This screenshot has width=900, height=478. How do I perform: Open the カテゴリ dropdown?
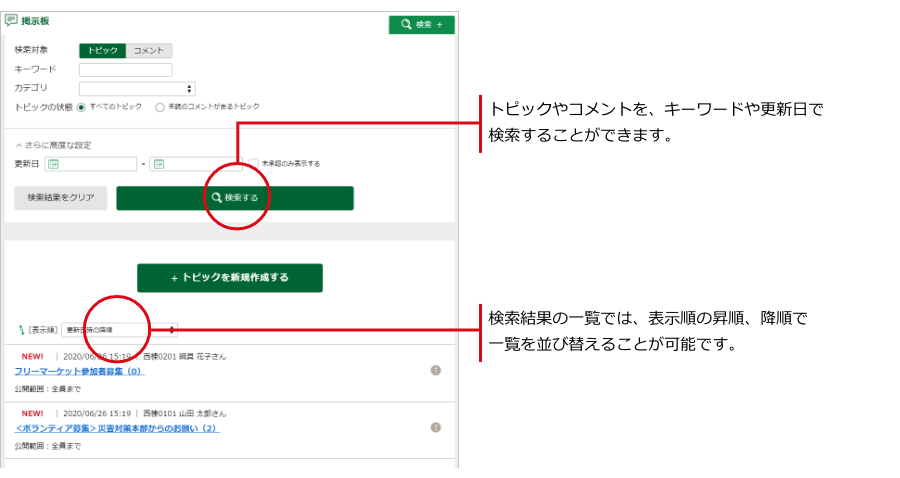(x=137, y=88)
